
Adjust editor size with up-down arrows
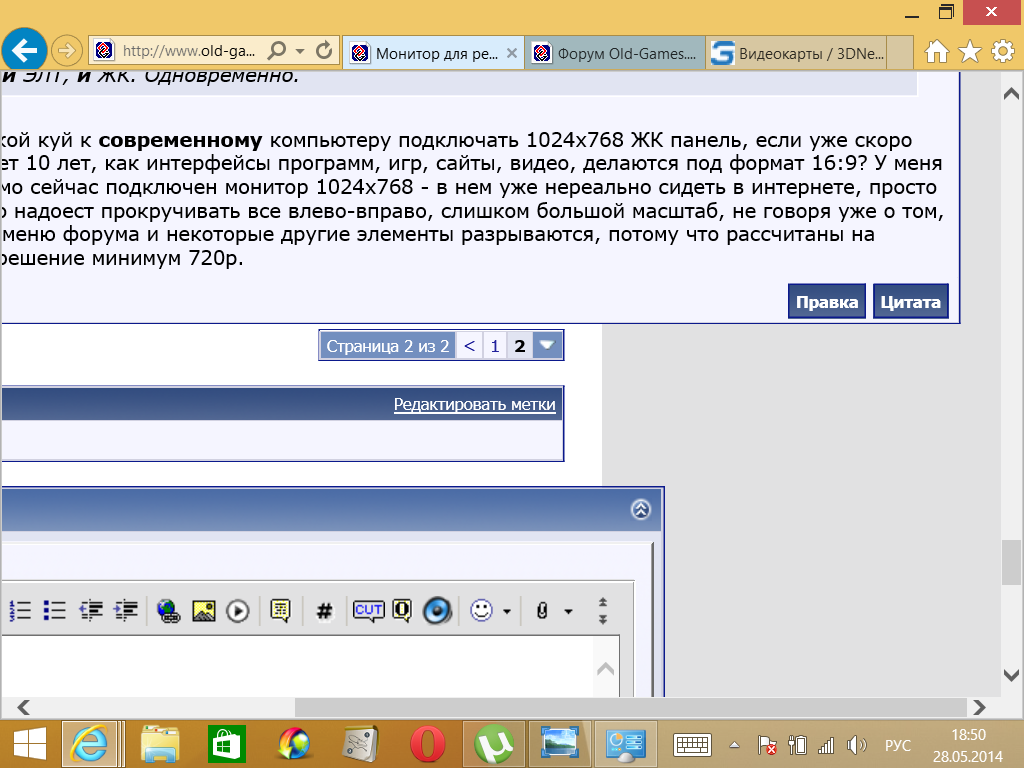click(603, 611)
